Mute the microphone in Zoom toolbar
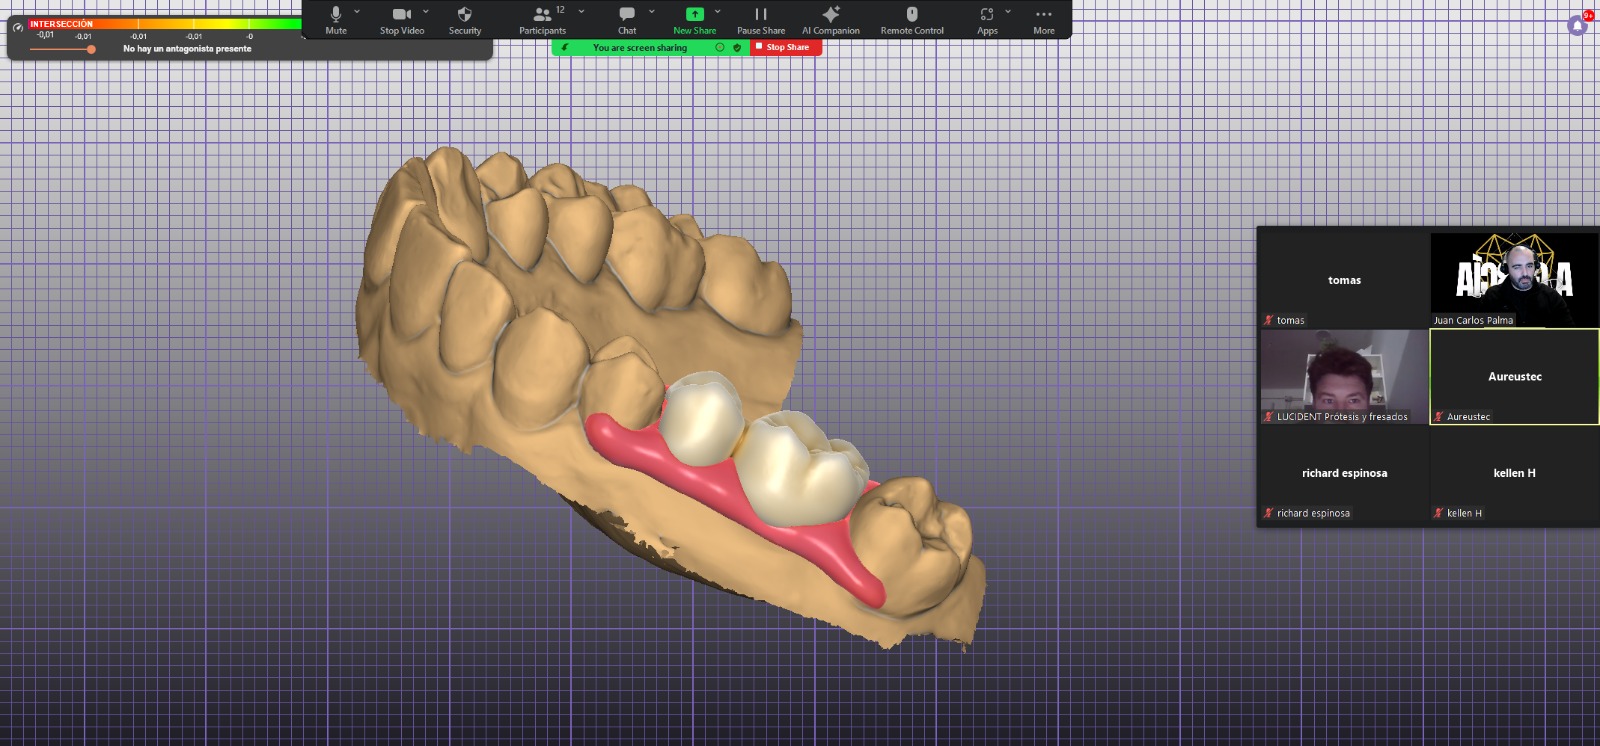 [x=336, y=19]
